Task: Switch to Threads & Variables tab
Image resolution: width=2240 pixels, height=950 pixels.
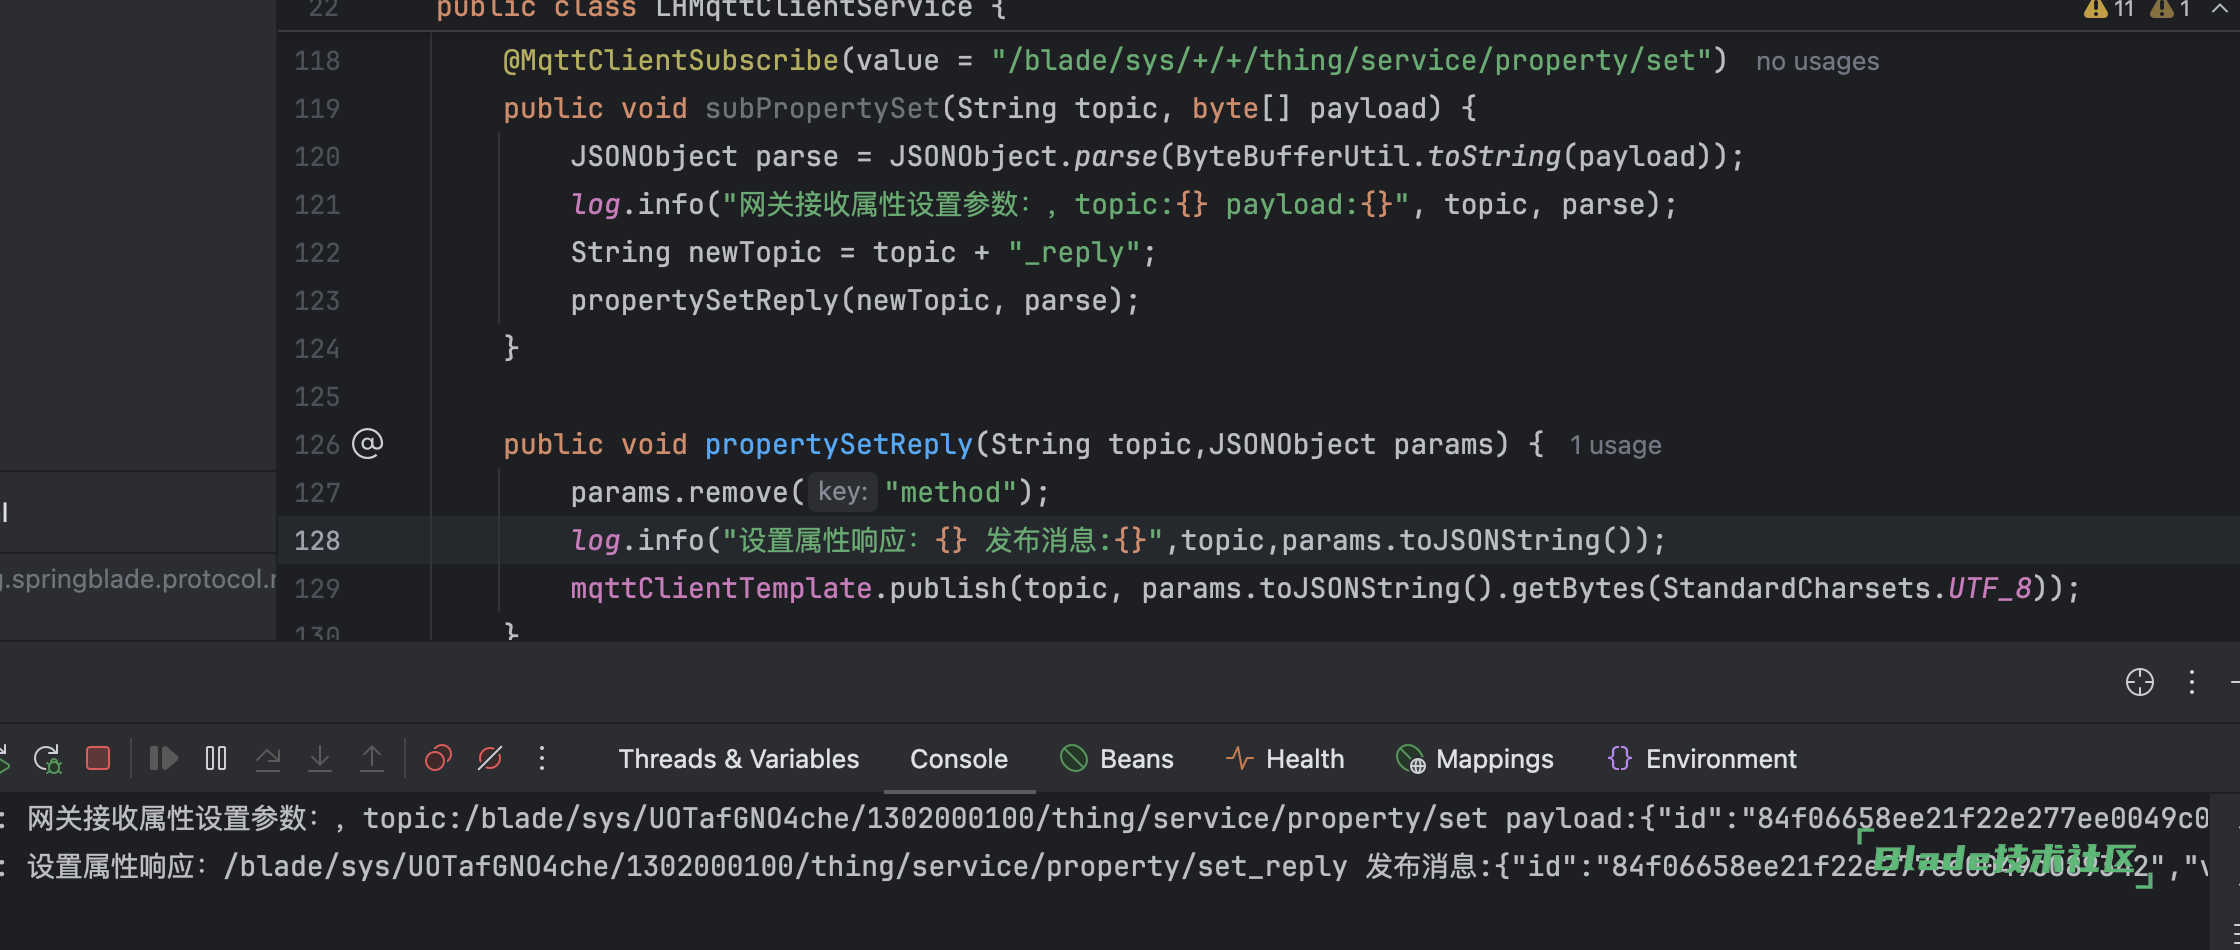Action: (738, 759)
